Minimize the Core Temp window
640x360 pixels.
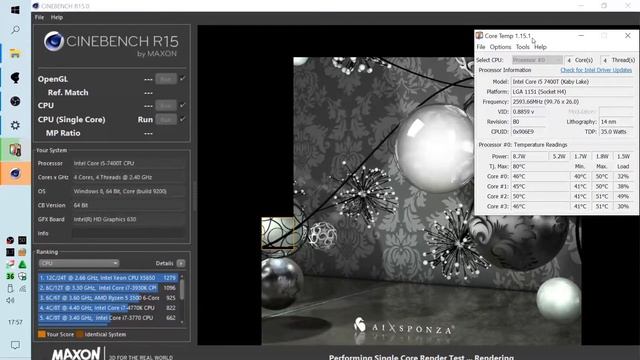pos(581,36)
